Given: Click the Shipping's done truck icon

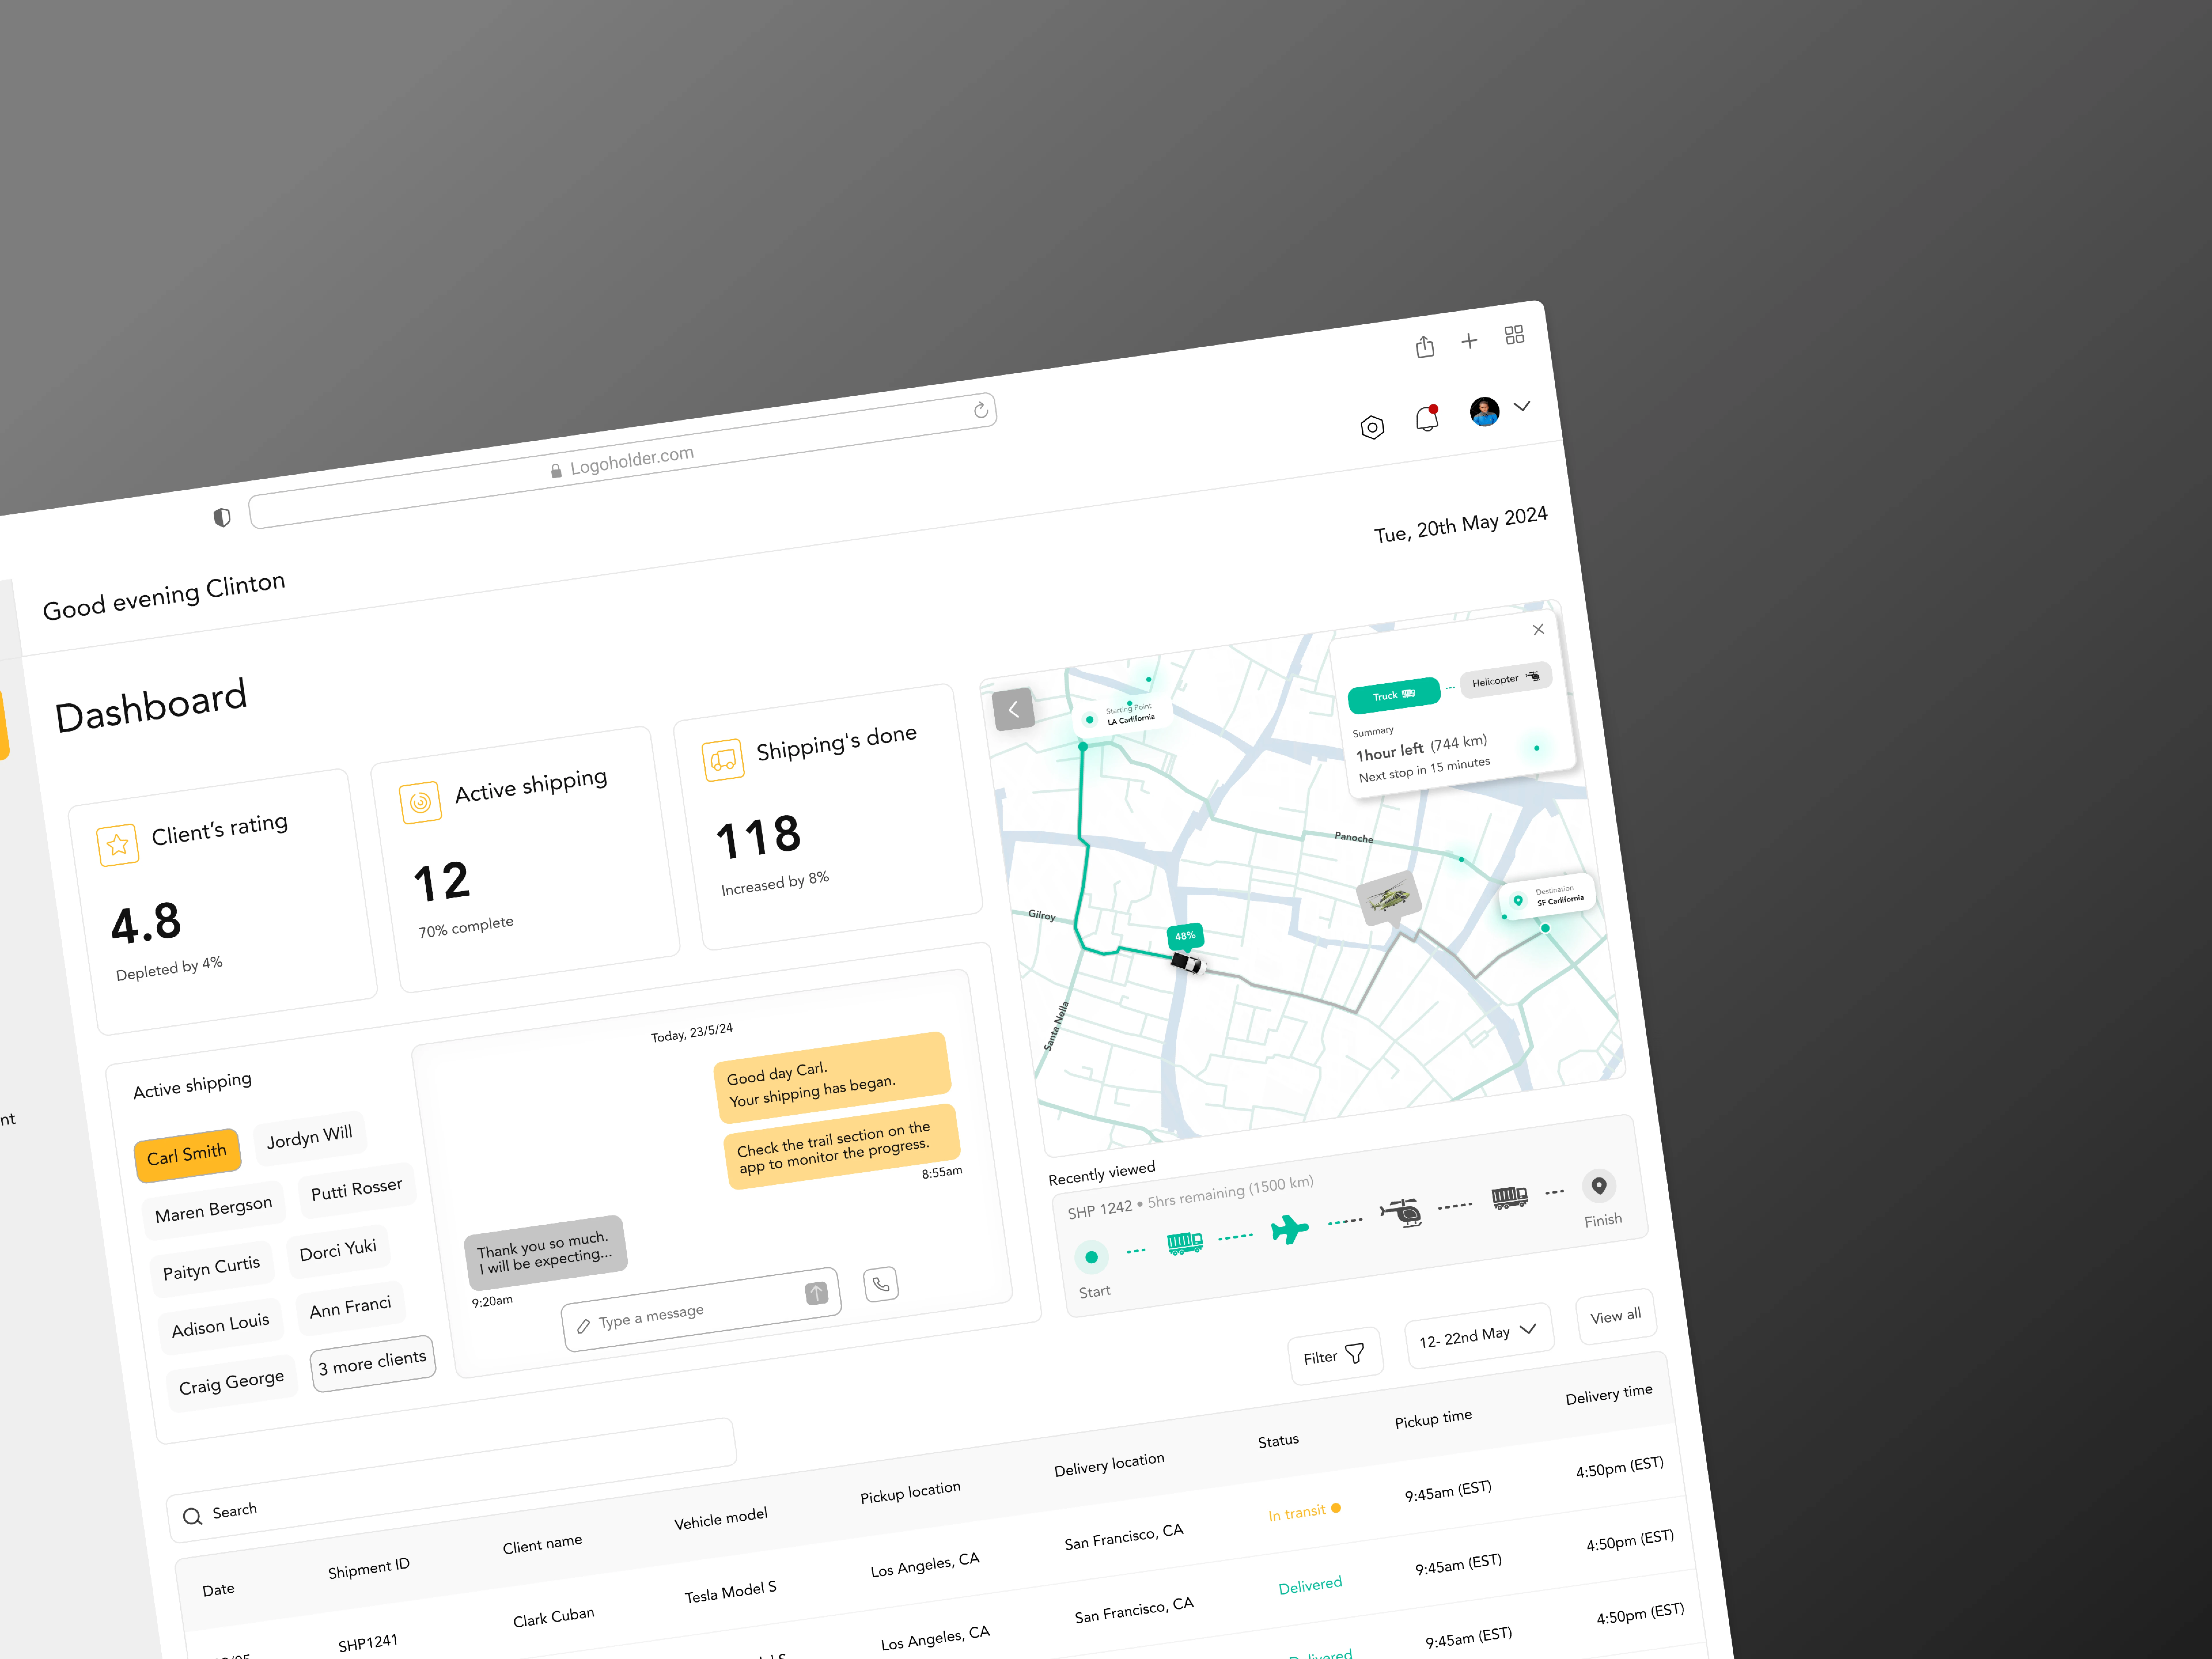Looking at the screenshot, I should click(x=723, y=760).
